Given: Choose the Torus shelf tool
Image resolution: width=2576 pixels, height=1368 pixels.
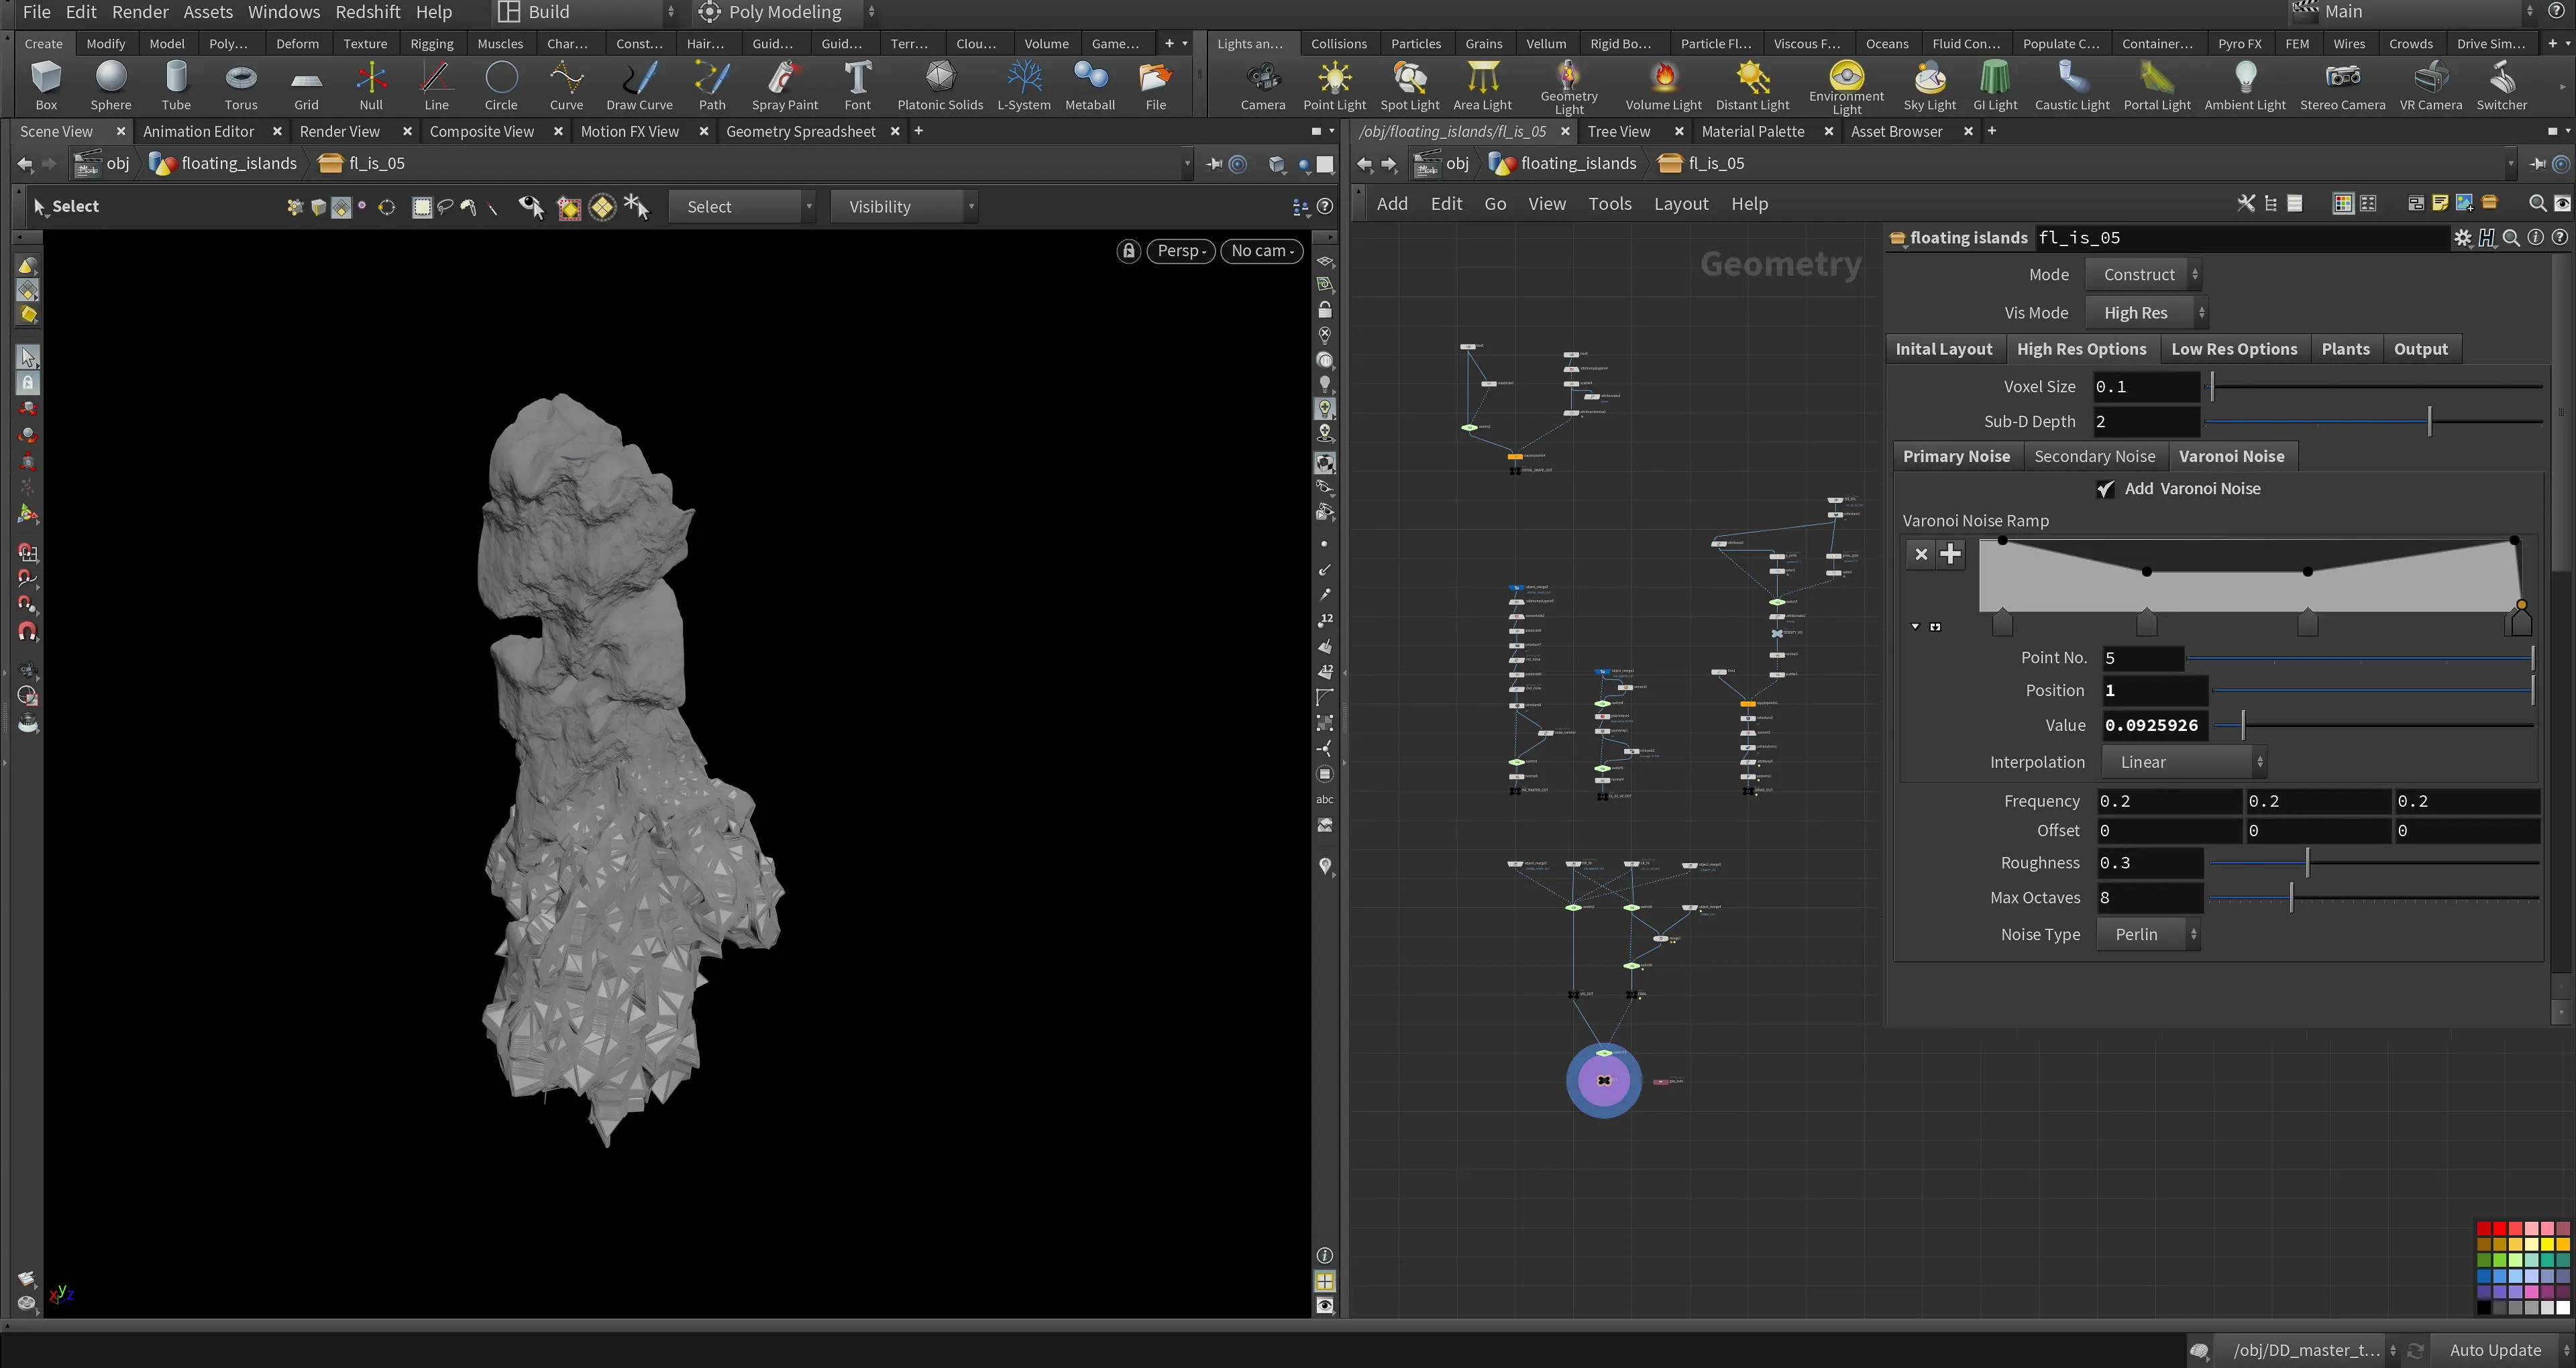Looking at the screenshot, I should pos(241,85).
